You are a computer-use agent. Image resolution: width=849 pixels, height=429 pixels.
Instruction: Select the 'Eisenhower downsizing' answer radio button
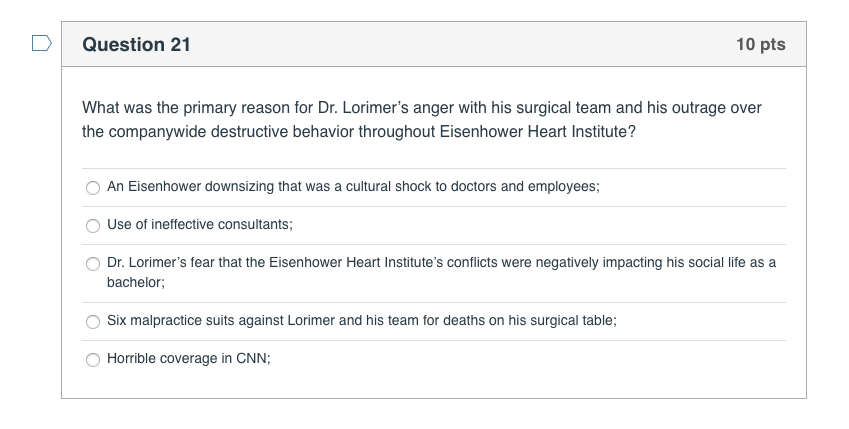click(93, 187)
